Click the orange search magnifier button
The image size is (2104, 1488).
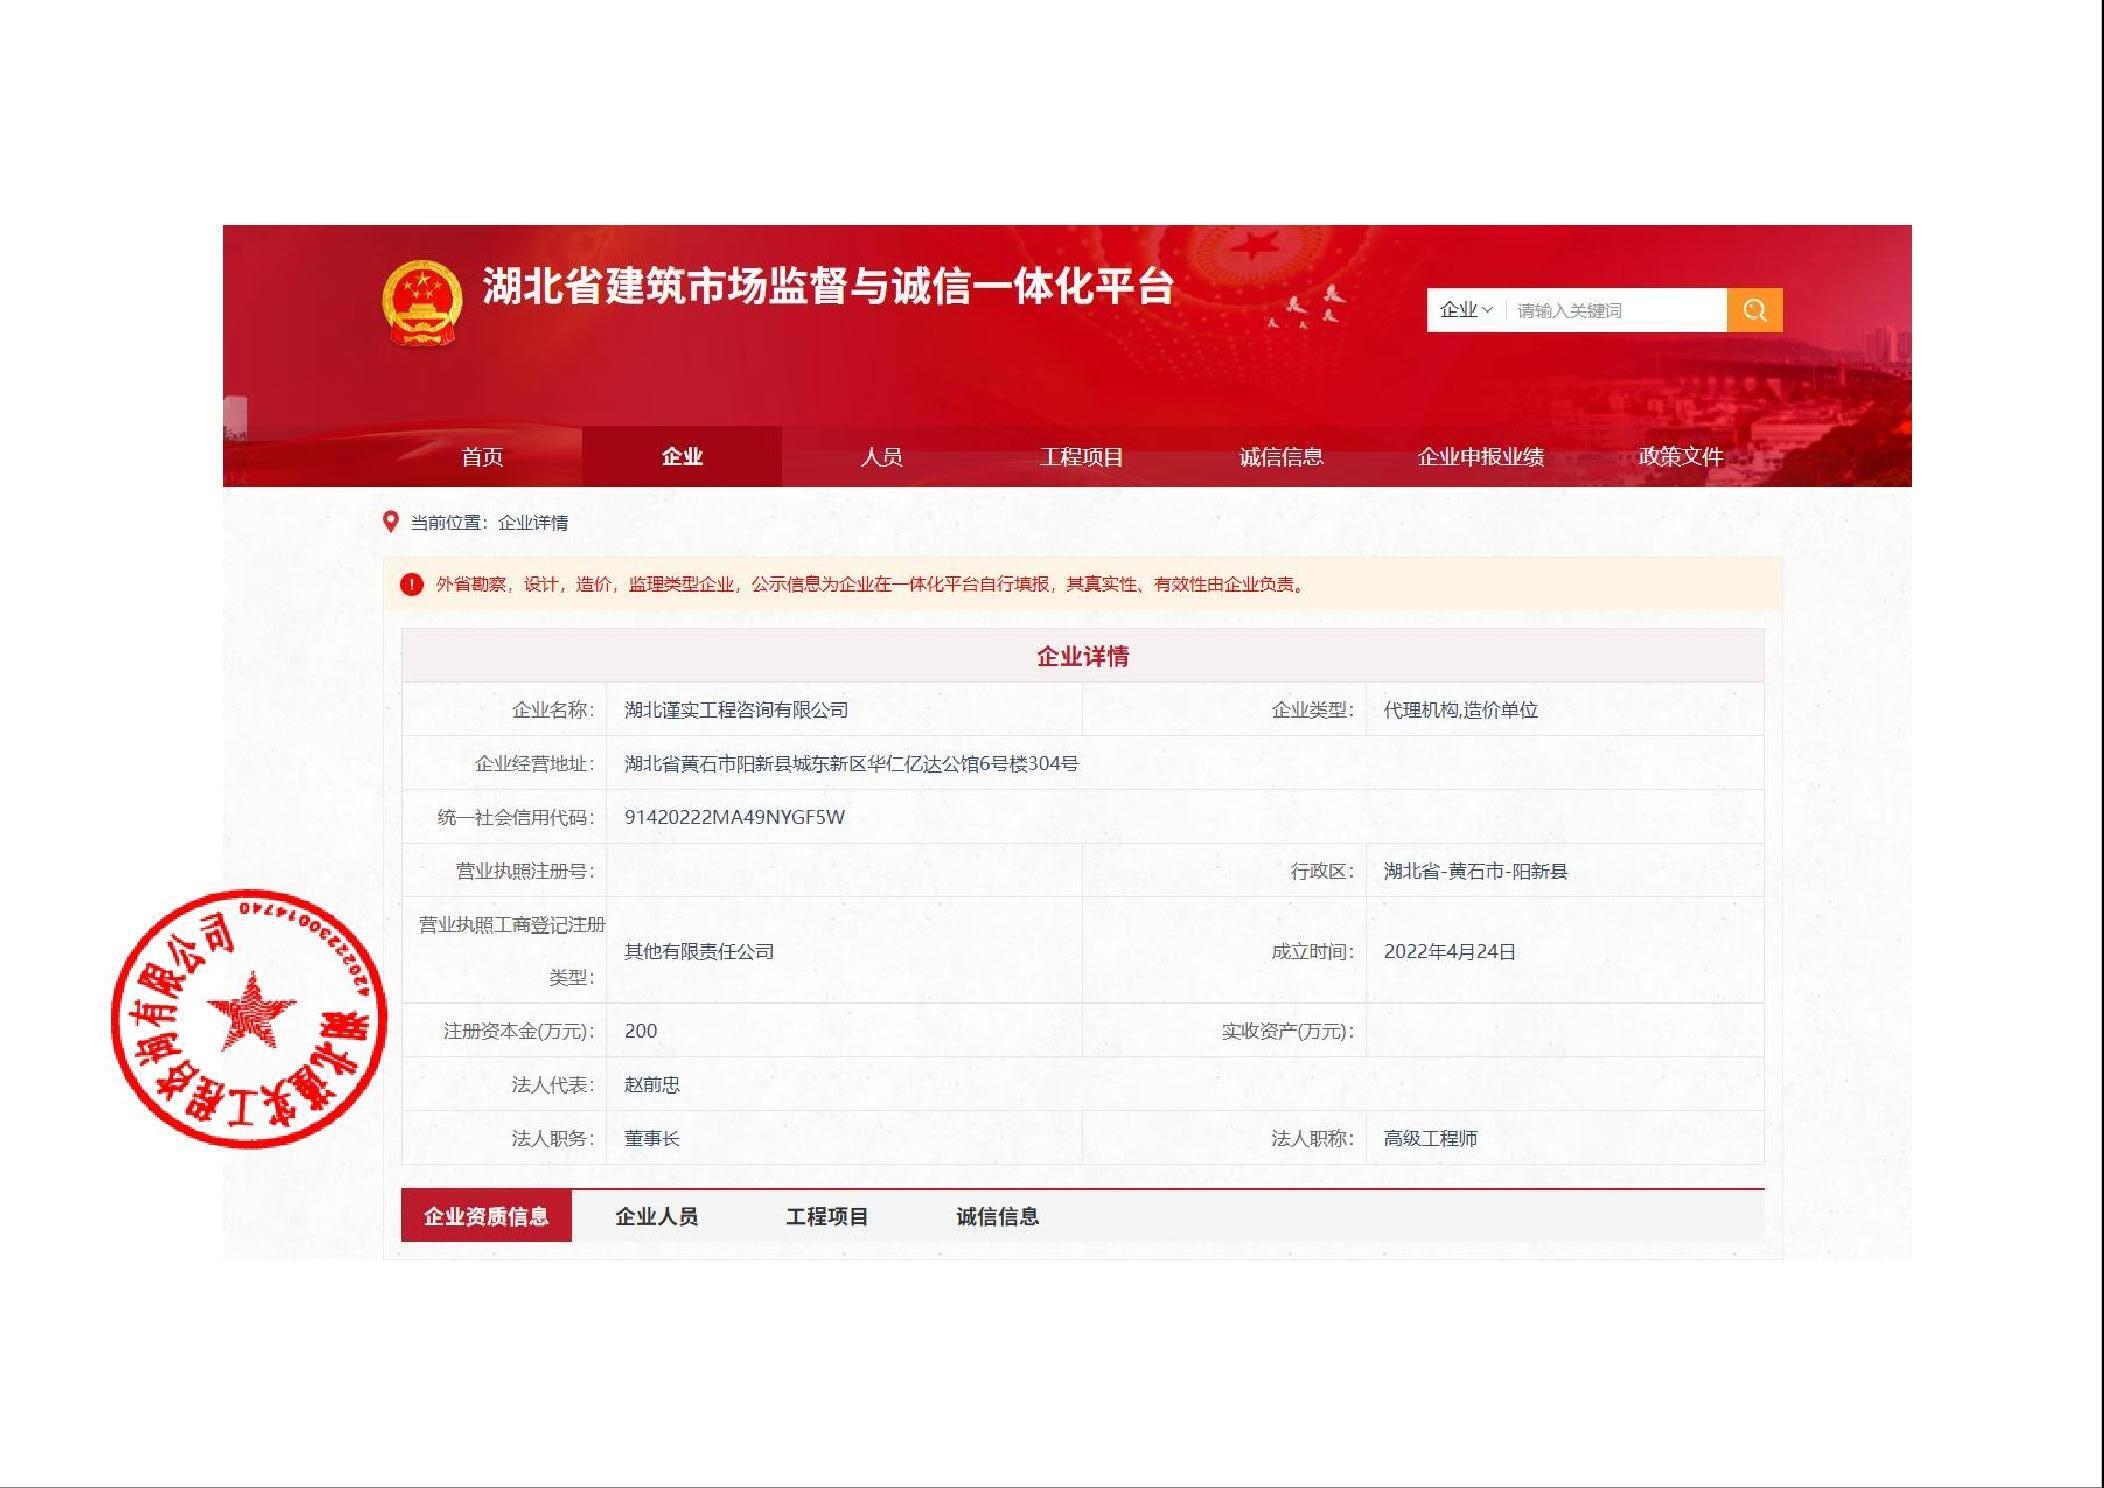coord(1754,310)
